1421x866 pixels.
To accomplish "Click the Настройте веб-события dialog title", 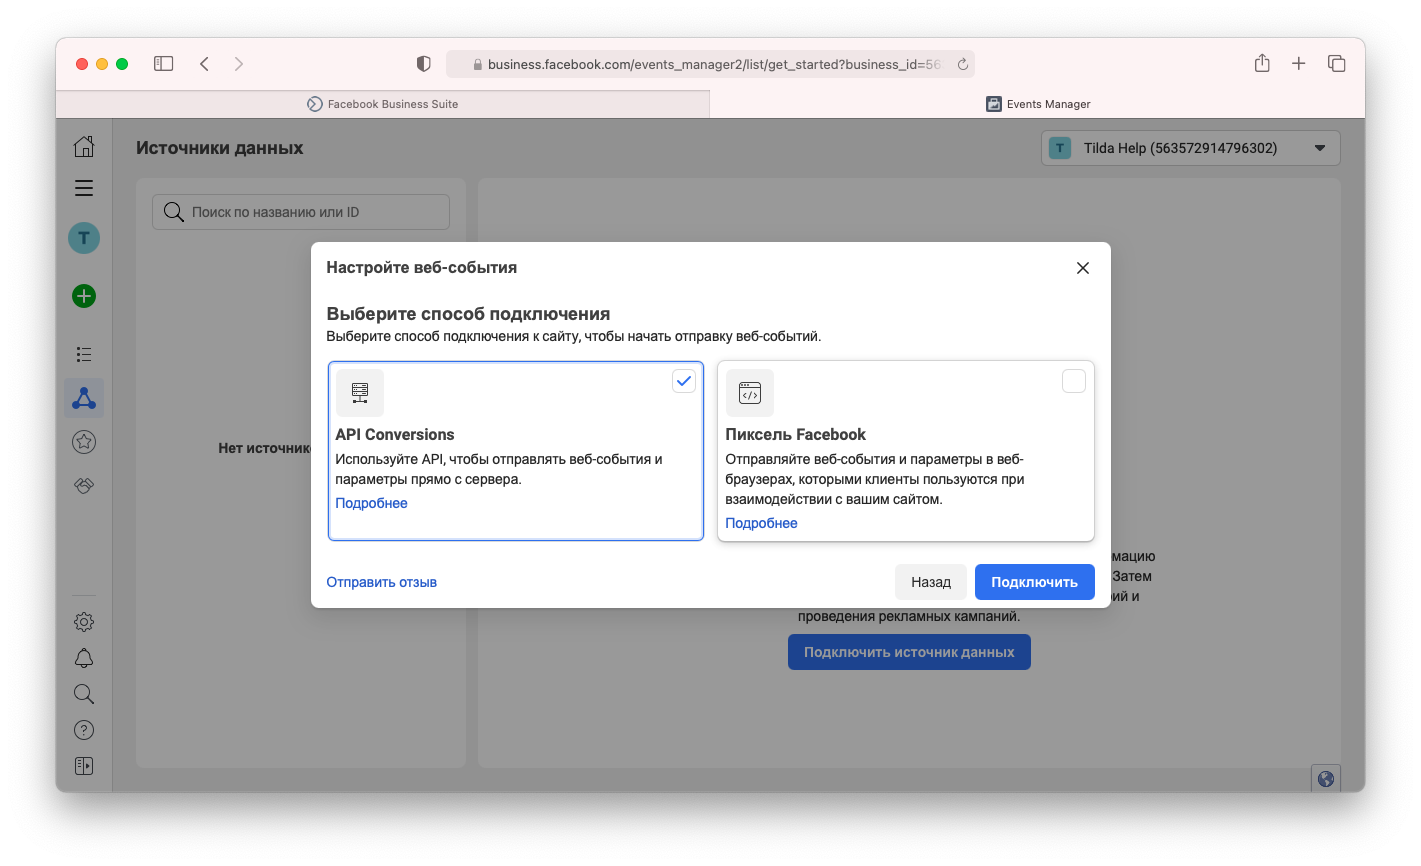I will 422,268.
